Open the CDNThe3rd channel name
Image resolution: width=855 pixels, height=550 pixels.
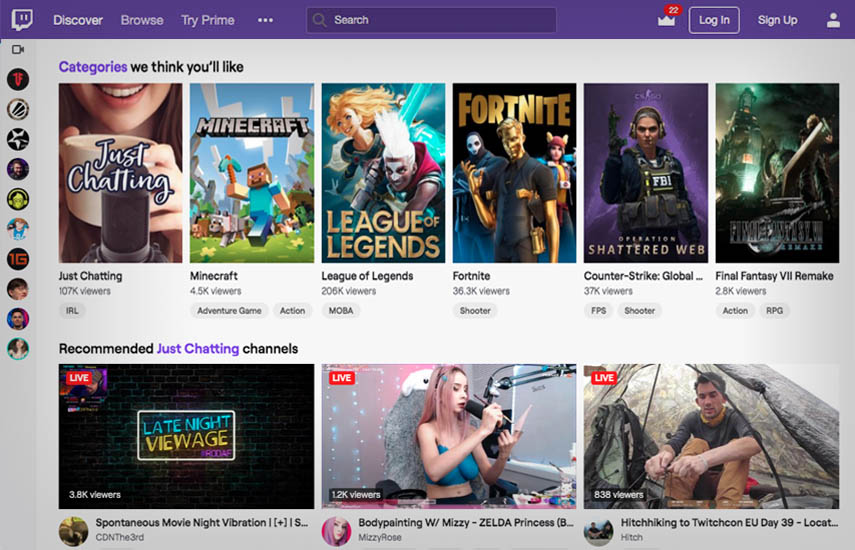coord(120,537)
